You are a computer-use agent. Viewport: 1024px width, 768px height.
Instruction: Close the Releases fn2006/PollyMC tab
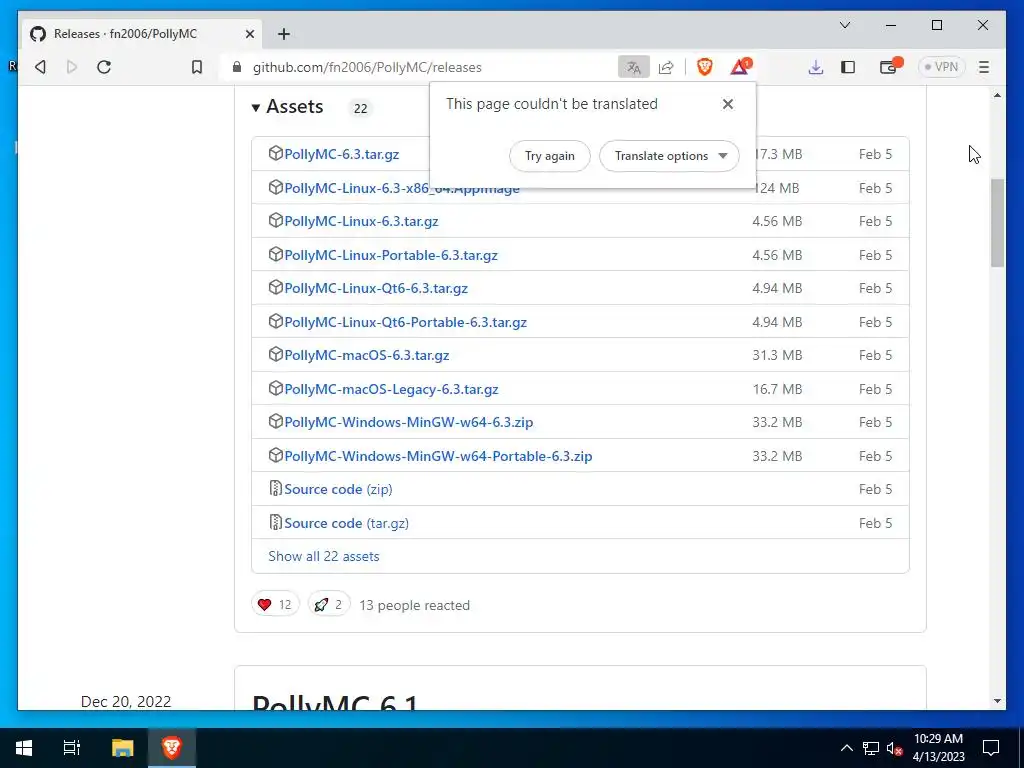click(249, 34)
